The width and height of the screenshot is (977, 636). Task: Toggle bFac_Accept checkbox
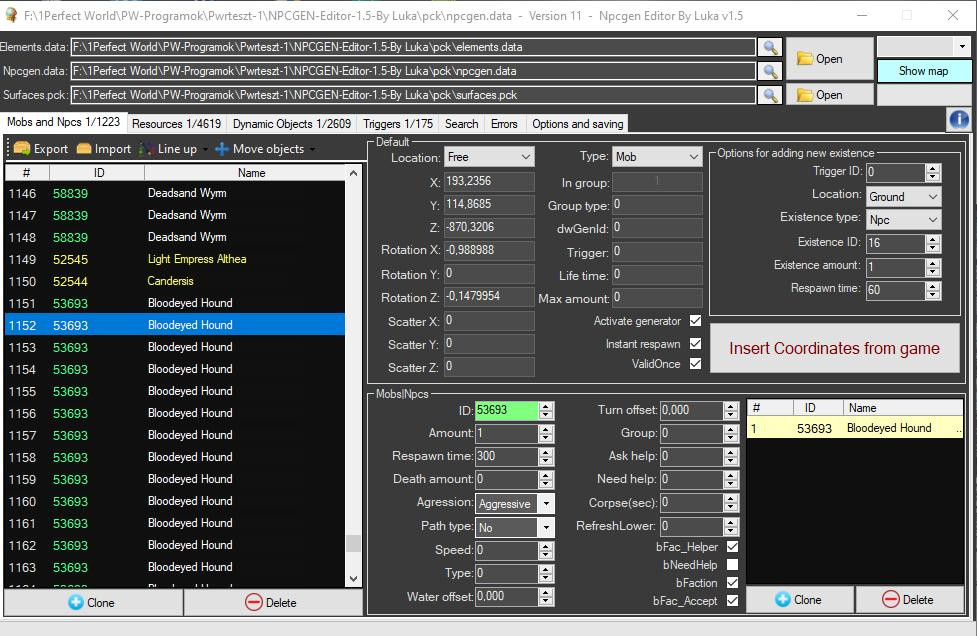pyautogui.click(x=733, y=600)
